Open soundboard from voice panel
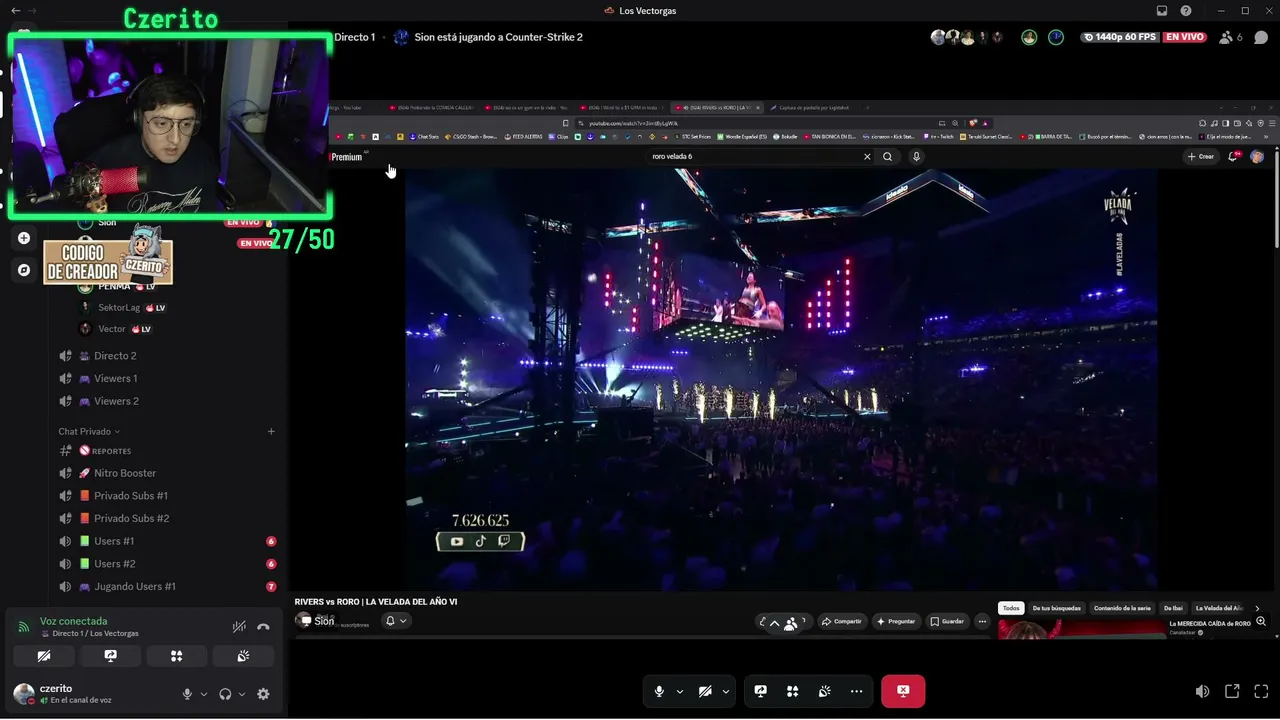Viewport: 1280px width, 720px height. coord(243,656)
